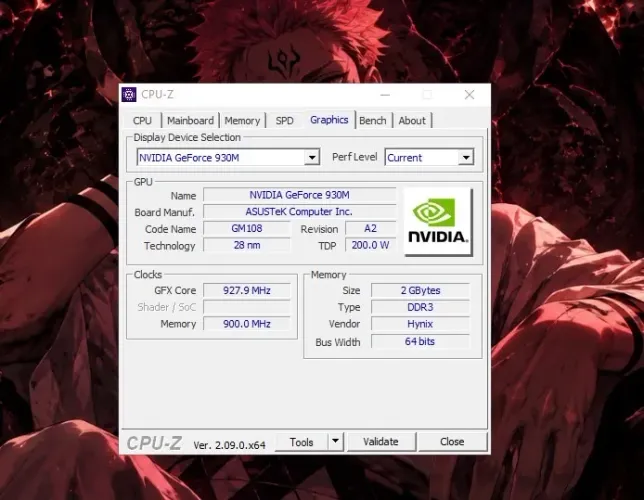Image resolution: width=644 pixels, height=500 pixels.
Task: Click the CPU-Z app icon in title bar
Action: (x=129, y=94)
